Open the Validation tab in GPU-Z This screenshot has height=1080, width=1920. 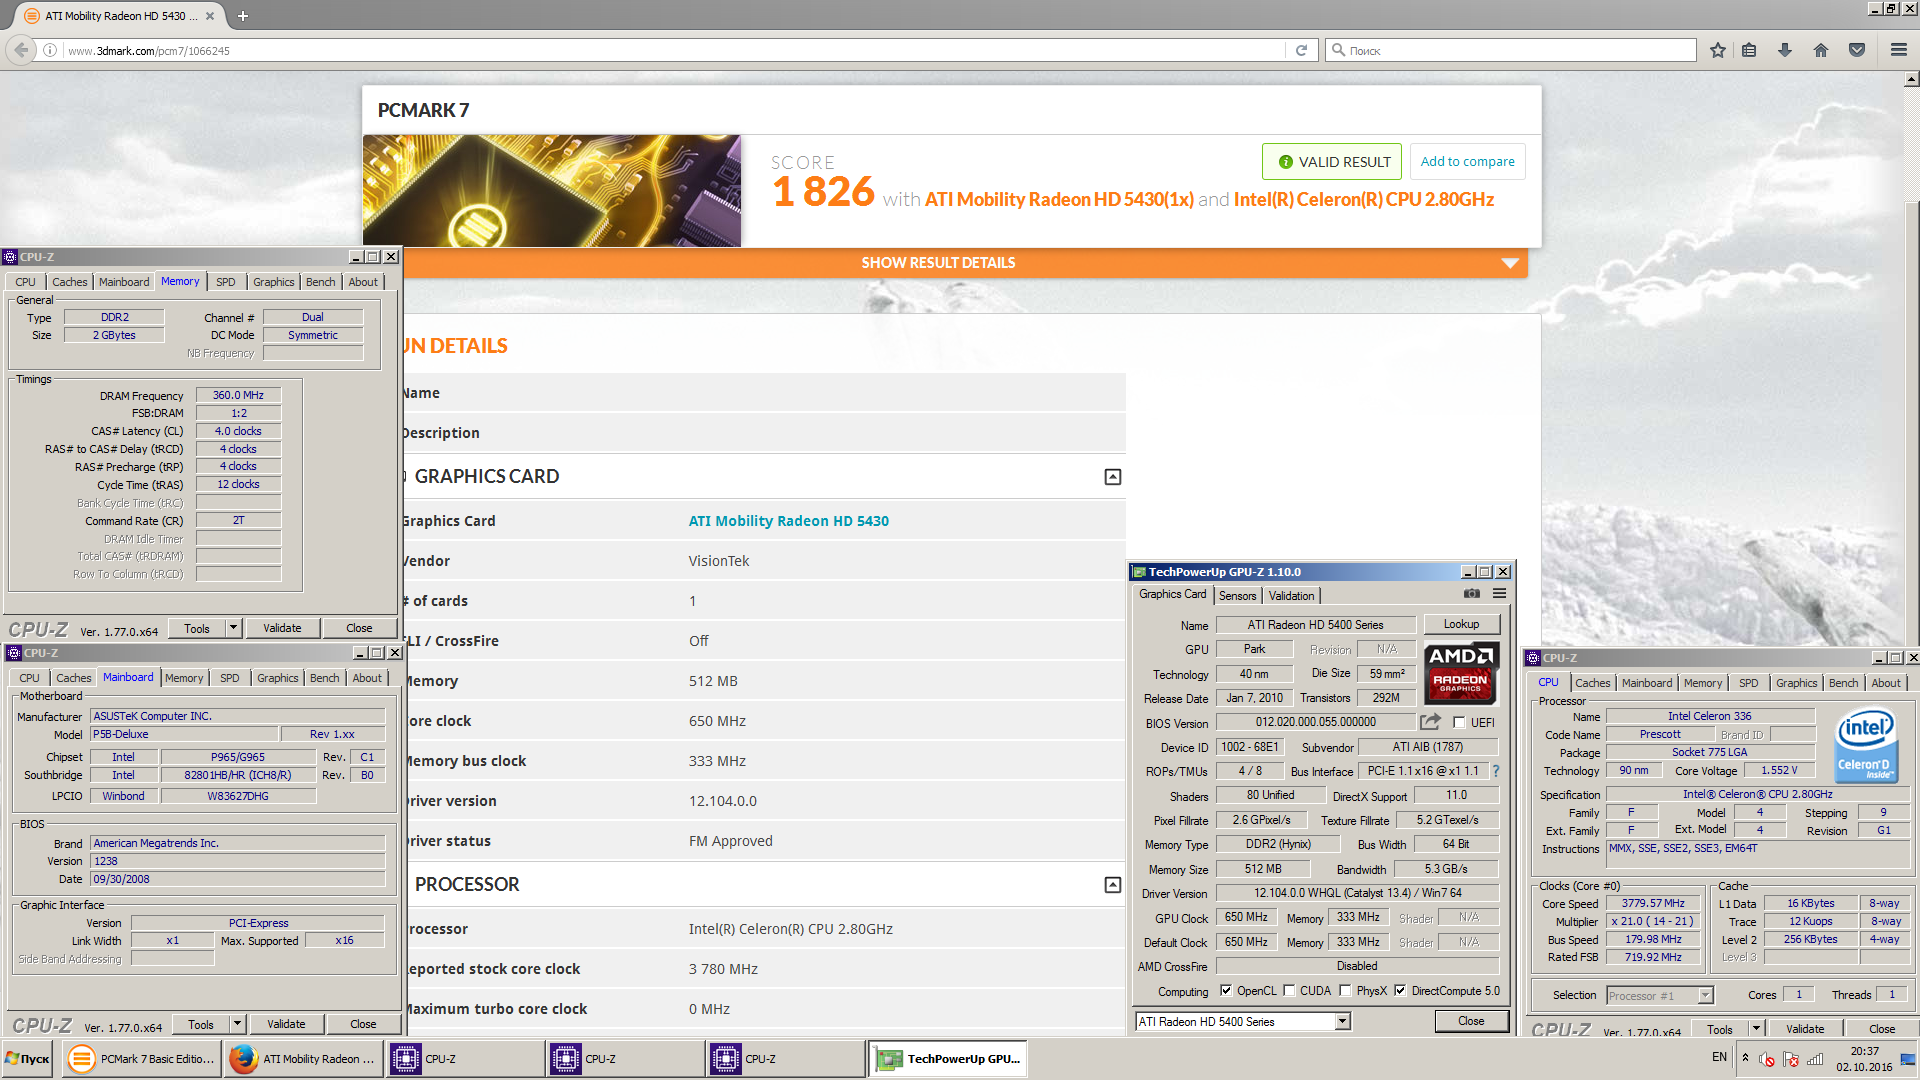[1291, 596]
